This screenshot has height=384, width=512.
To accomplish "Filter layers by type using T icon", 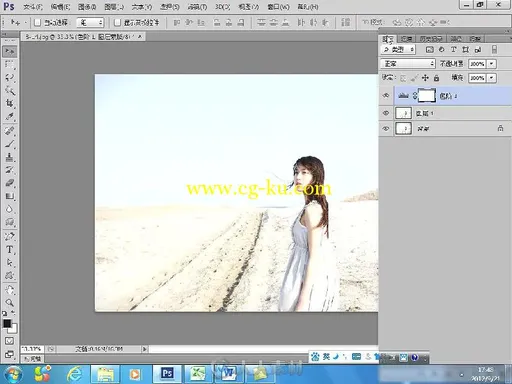I will (453, 50).
